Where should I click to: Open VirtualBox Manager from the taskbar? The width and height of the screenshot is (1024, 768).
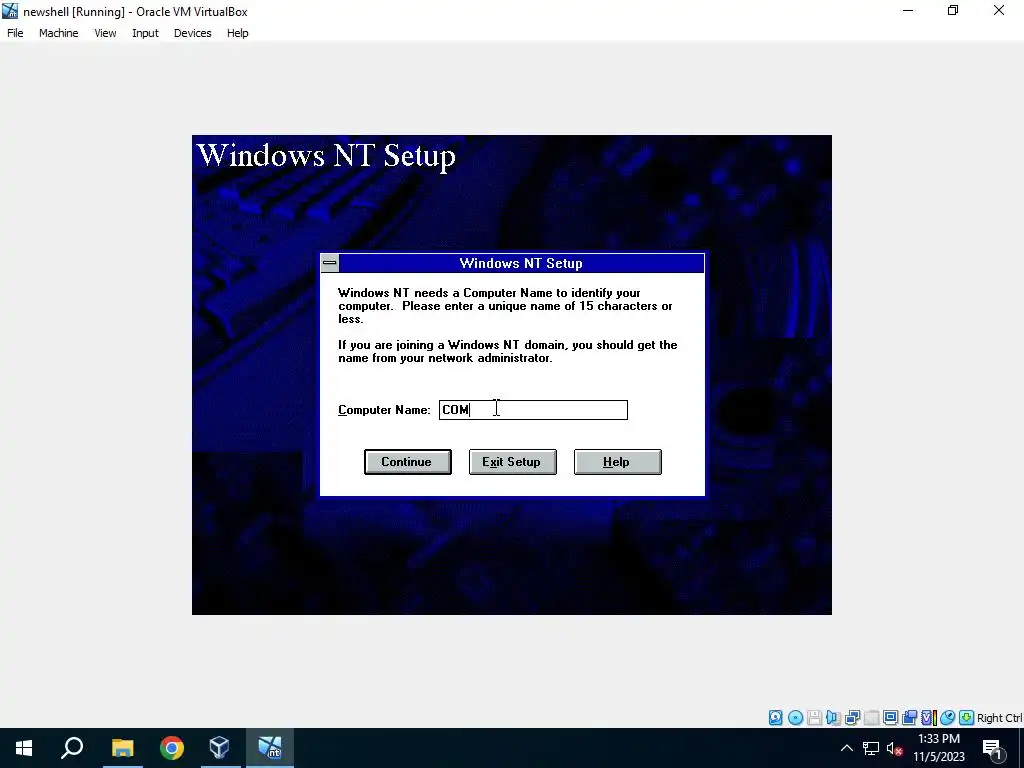pyautogui.click(x=220, y=748)
